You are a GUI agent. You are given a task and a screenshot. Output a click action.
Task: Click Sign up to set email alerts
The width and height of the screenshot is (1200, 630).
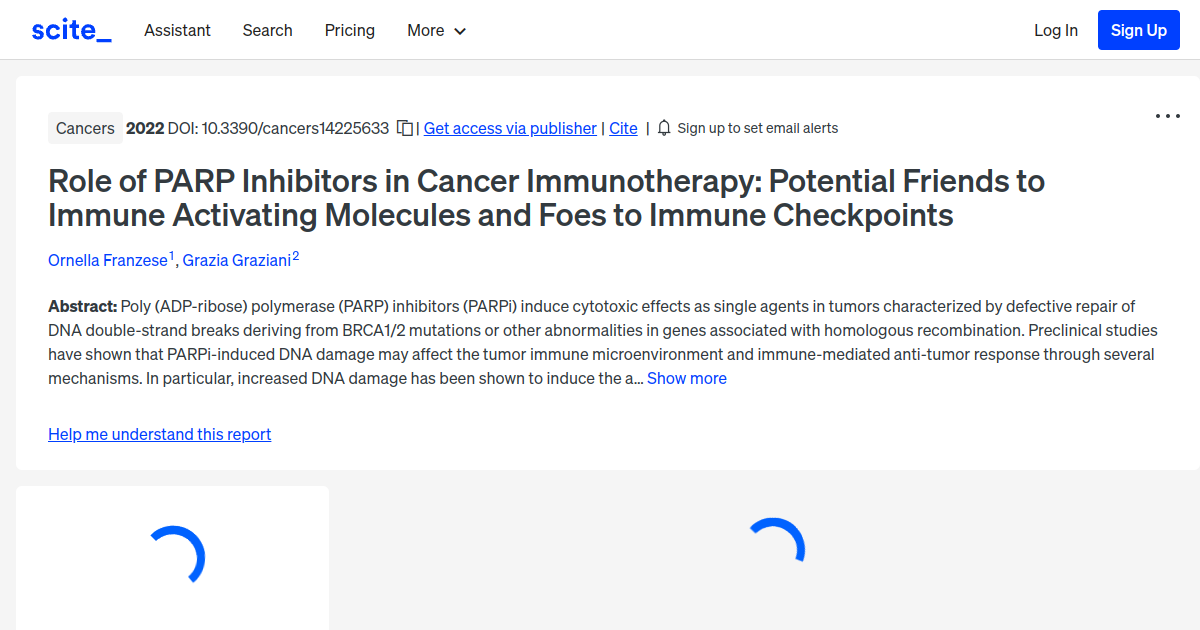758,128
